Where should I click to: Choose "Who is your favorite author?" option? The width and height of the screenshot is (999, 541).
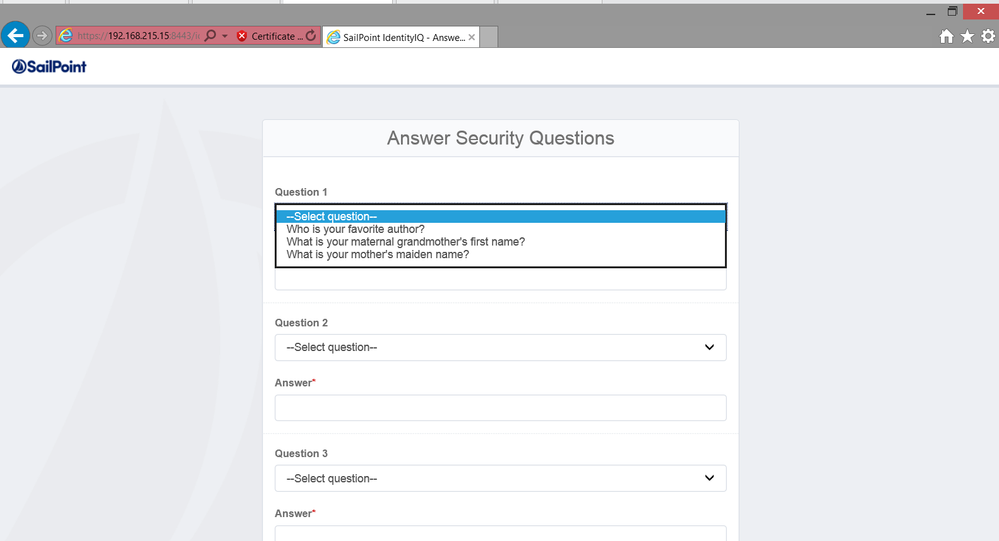click(355, 229)
